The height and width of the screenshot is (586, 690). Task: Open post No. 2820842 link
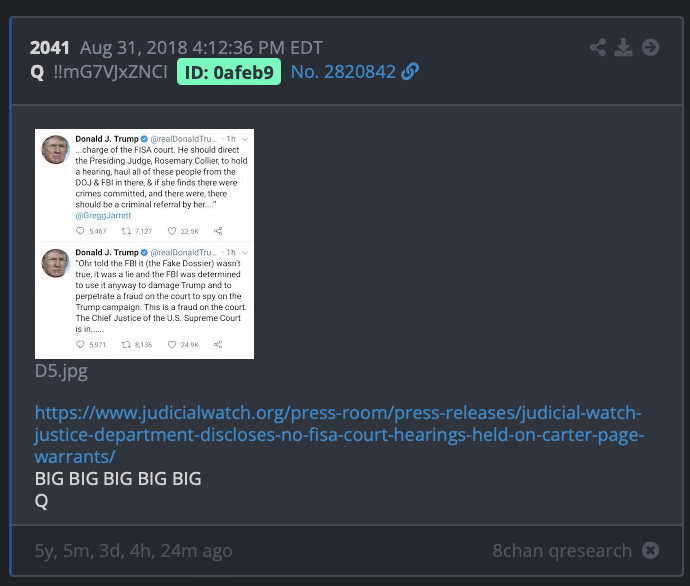[343, 72]
